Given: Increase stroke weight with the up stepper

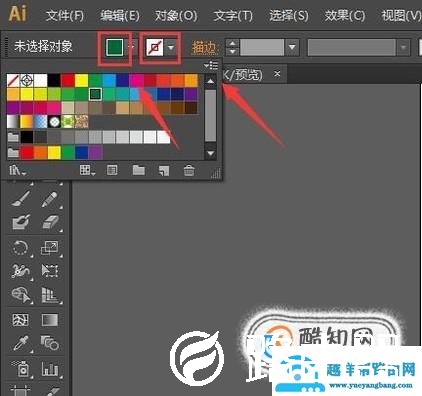Looking at the screenshot, I should (x=232, y=43).
